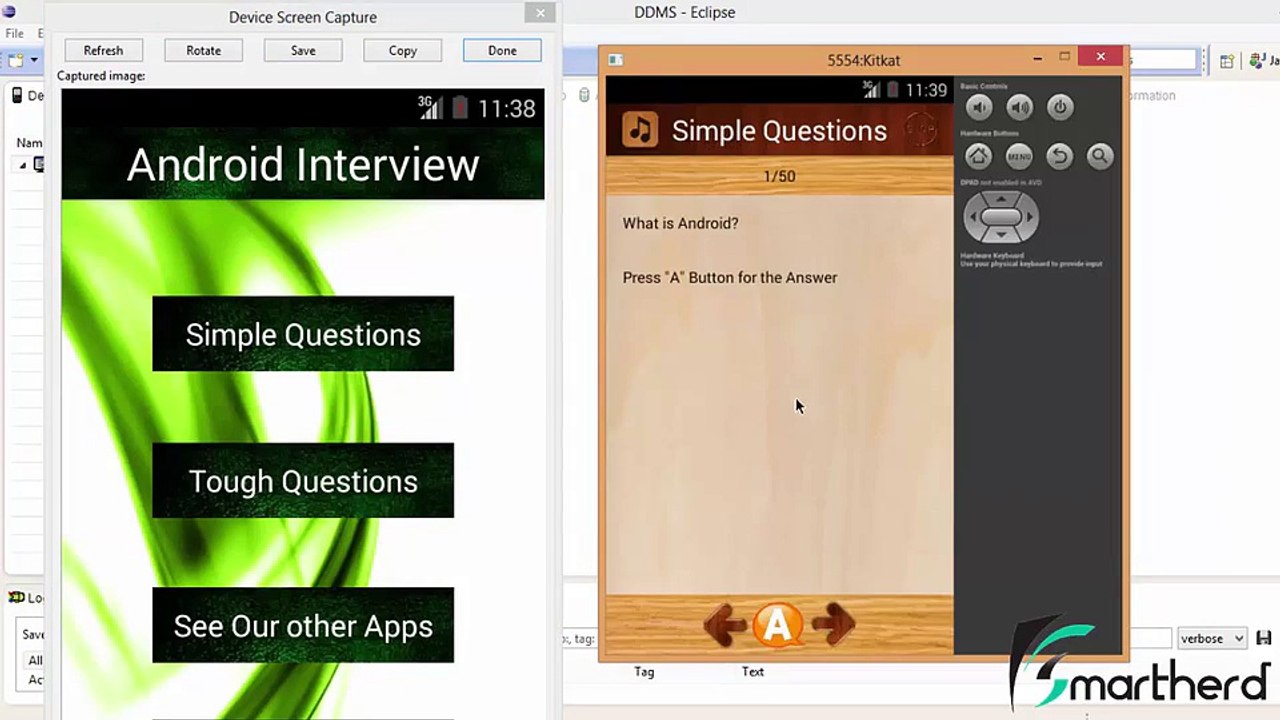The image size is (1280, 720).
Task: Click the 1/50 question counter
Action: pyautogui.click(x=779, y=176)
